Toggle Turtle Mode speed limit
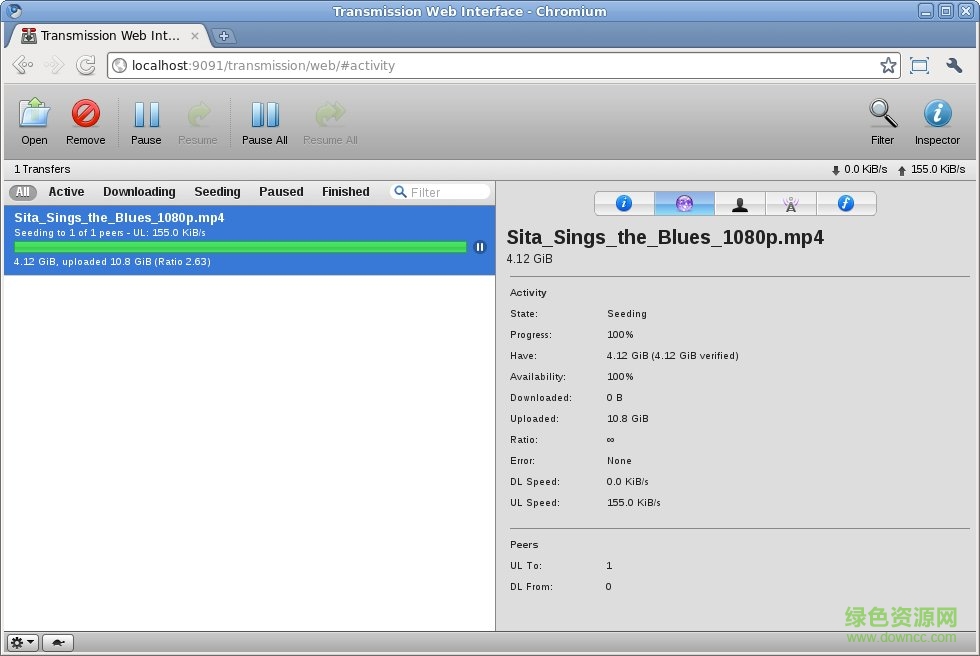Viewport: 980px width, 656px height. [x=57, y=642]
